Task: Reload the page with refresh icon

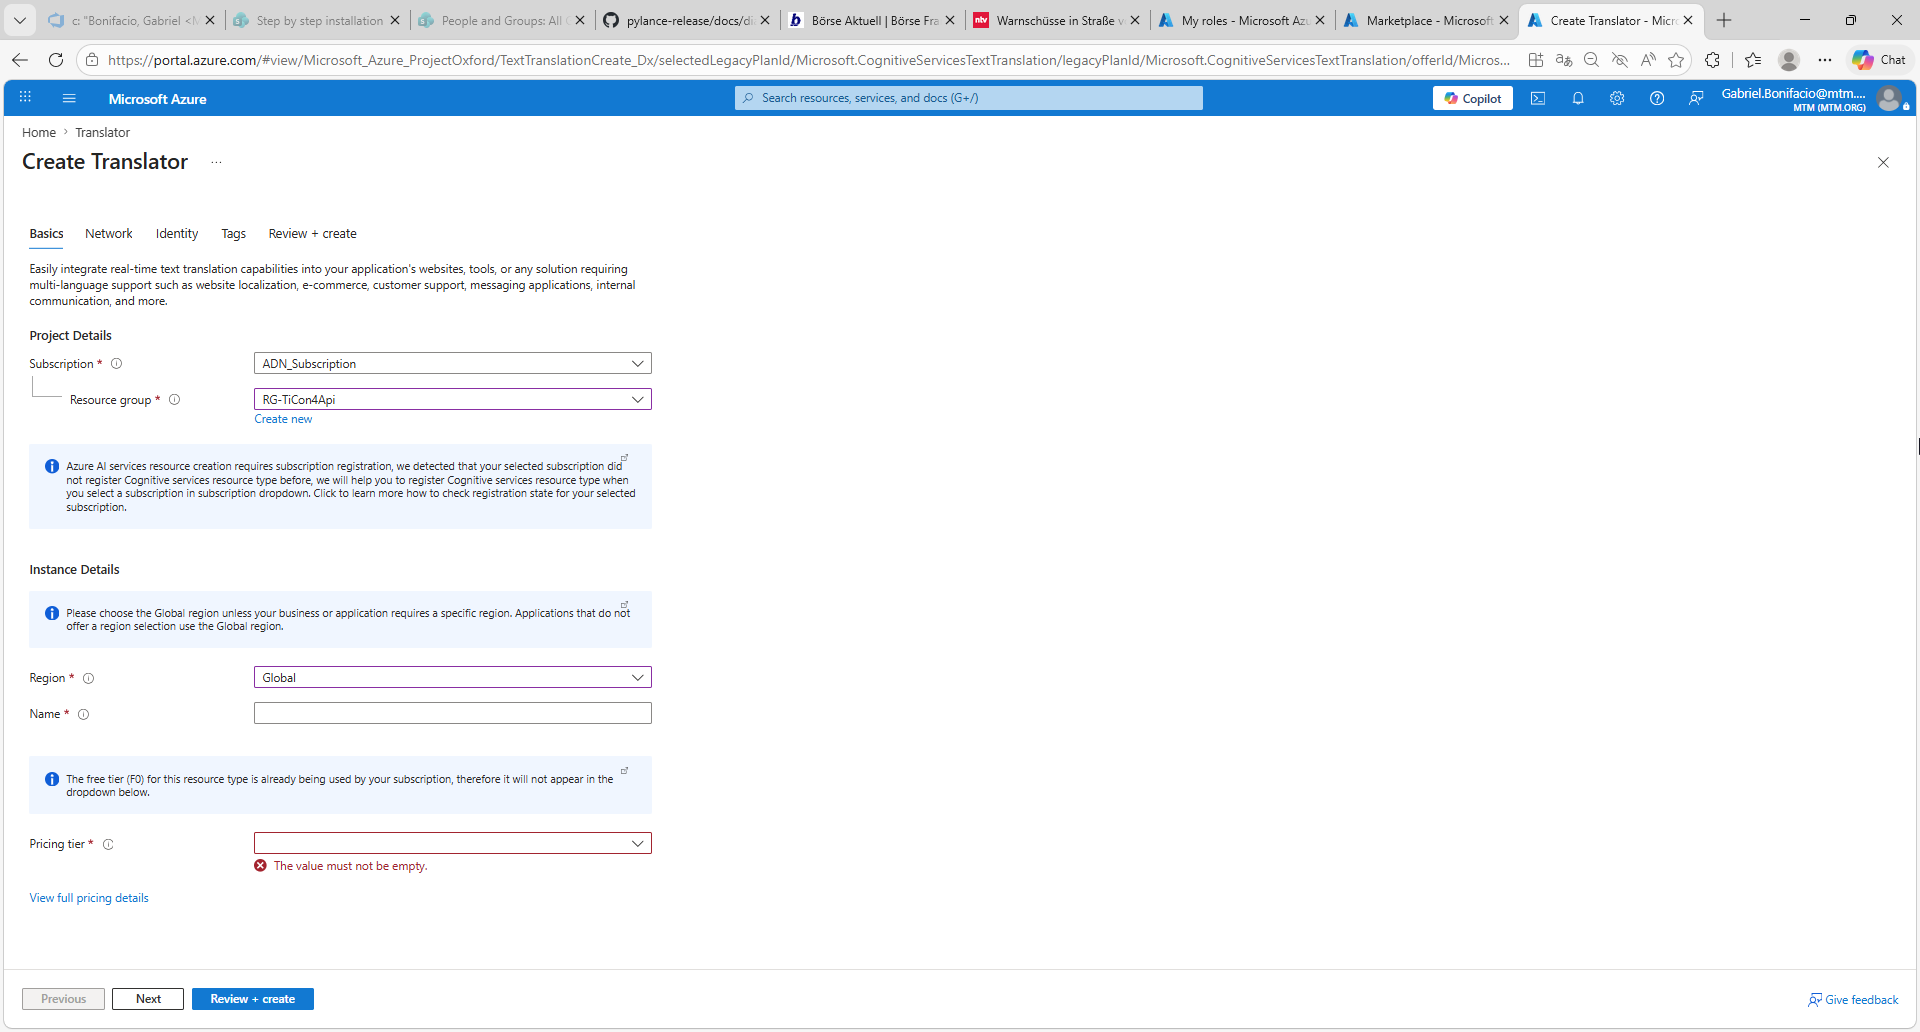Action: 56,60
